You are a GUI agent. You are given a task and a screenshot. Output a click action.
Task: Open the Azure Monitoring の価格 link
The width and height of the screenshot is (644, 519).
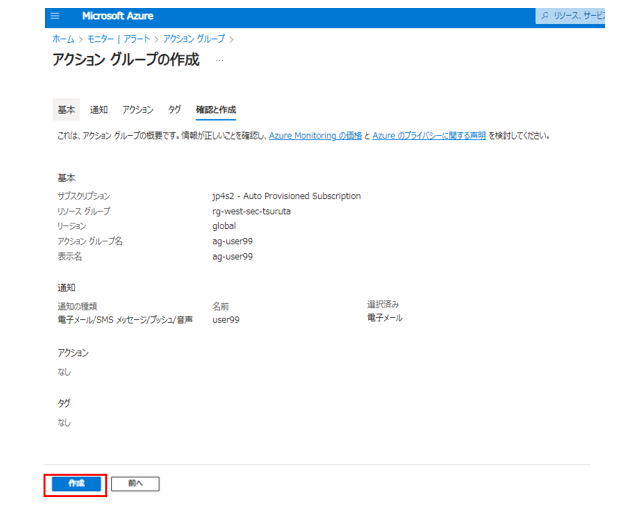coord(315,135)
